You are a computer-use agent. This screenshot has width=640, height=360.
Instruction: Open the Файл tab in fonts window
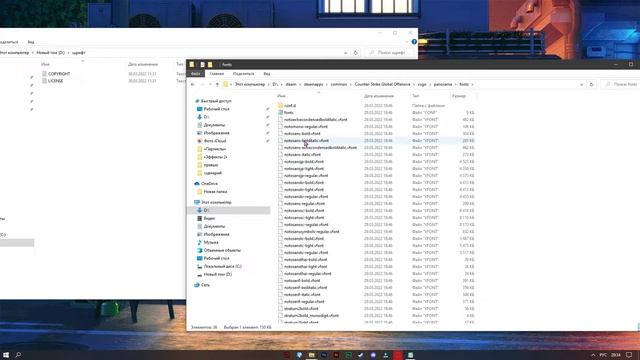click(196, 74)
